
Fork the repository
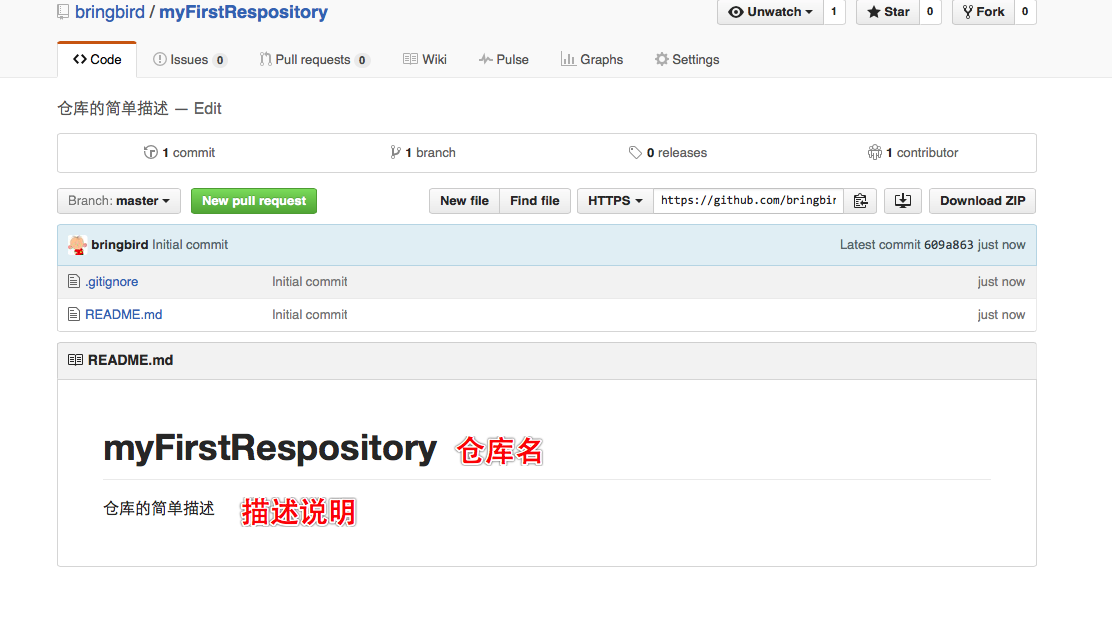coord(983,12)
